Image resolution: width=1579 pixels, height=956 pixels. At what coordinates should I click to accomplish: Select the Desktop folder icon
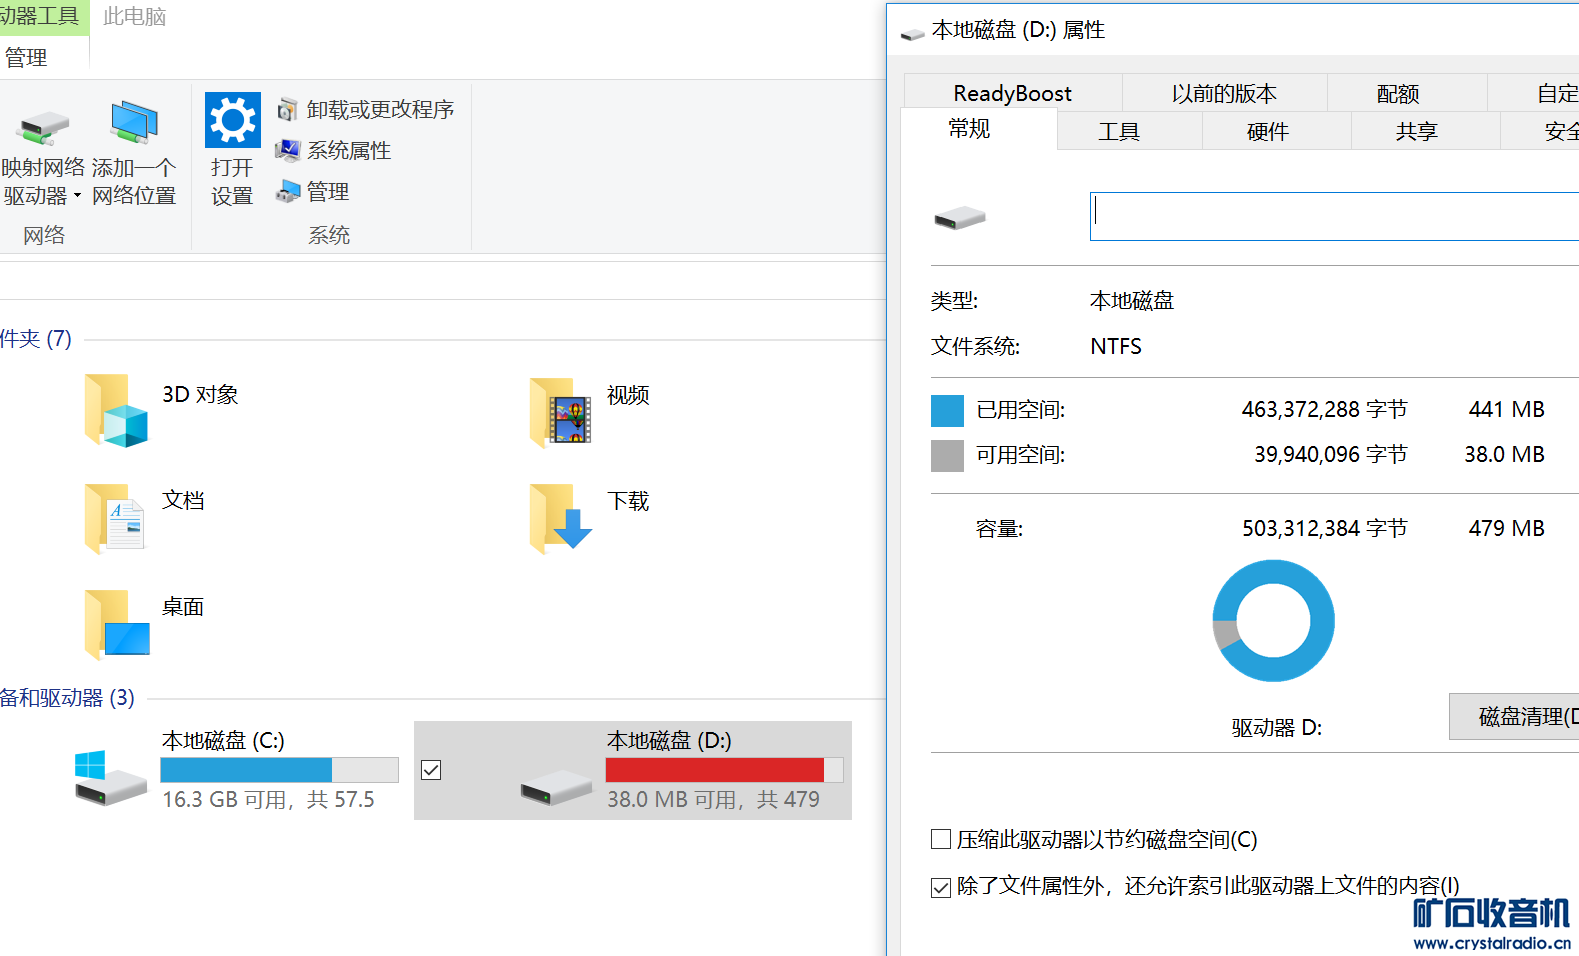117,624
